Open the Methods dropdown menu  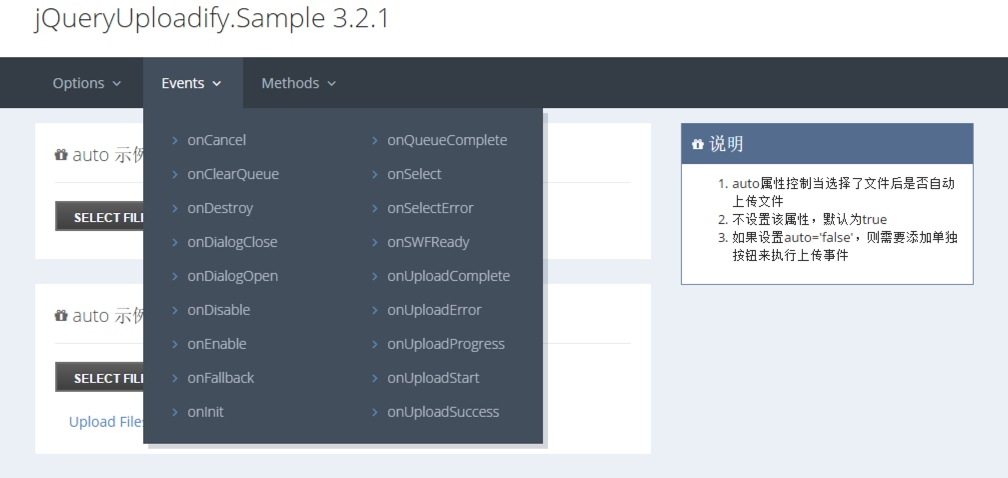click(298, 83)
